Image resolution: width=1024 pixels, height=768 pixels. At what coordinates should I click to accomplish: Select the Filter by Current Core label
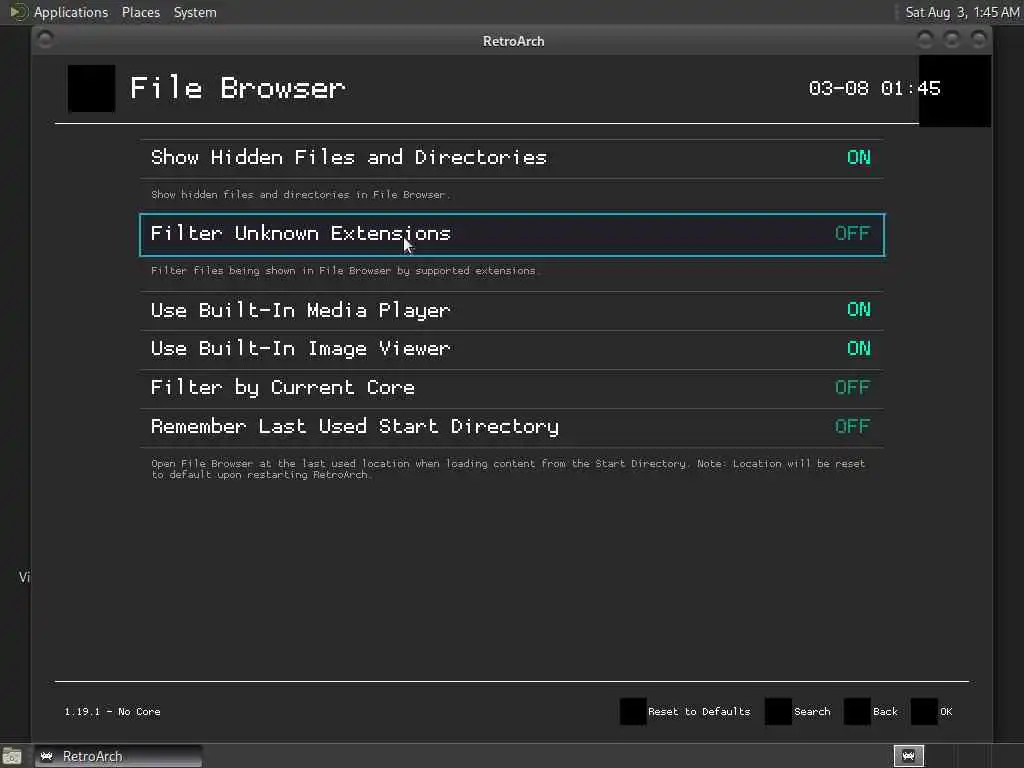point(282,387)
